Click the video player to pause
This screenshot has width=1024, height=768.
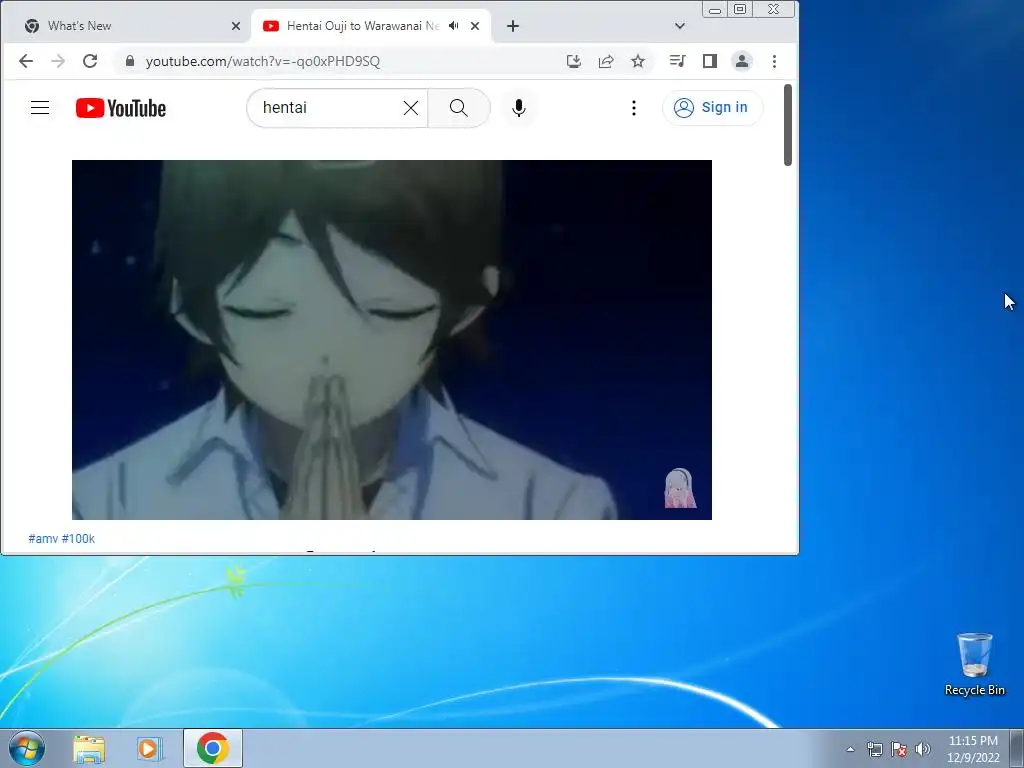coord(392,340)
